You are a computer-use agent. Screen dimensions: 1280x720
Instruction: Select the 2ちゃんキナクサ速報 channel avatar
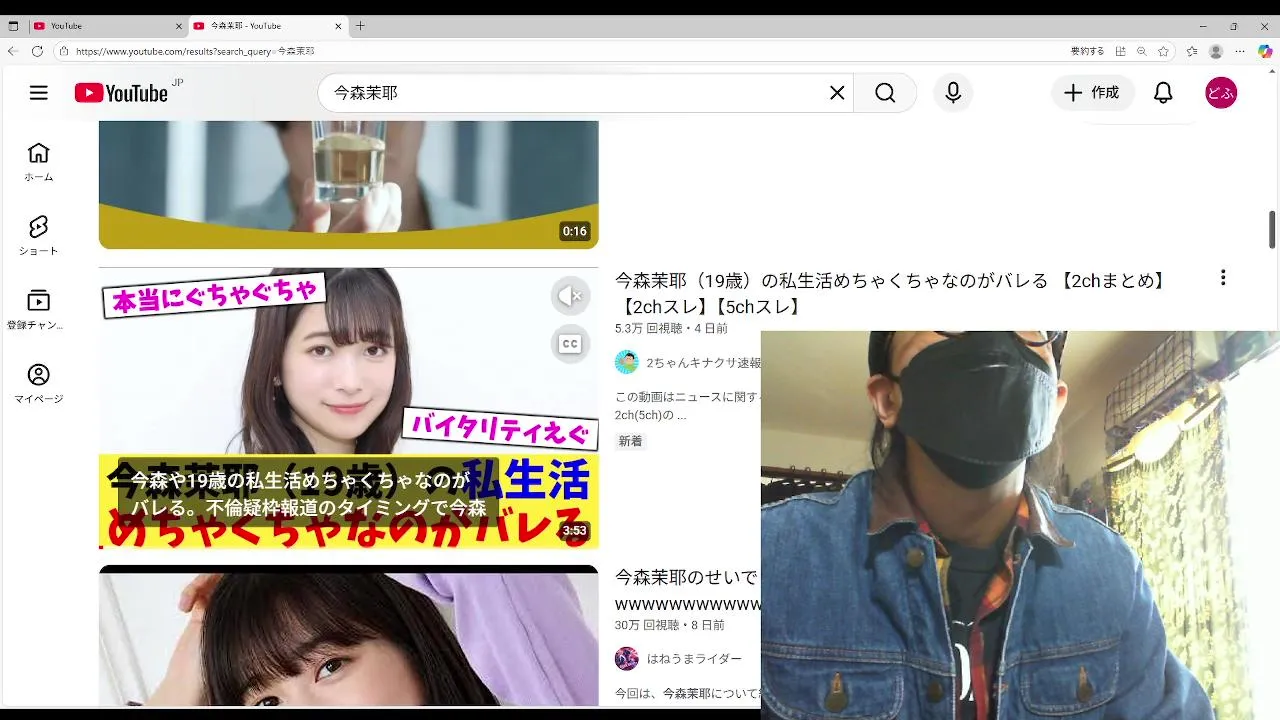pyautogui.click(x=627, y=362)
